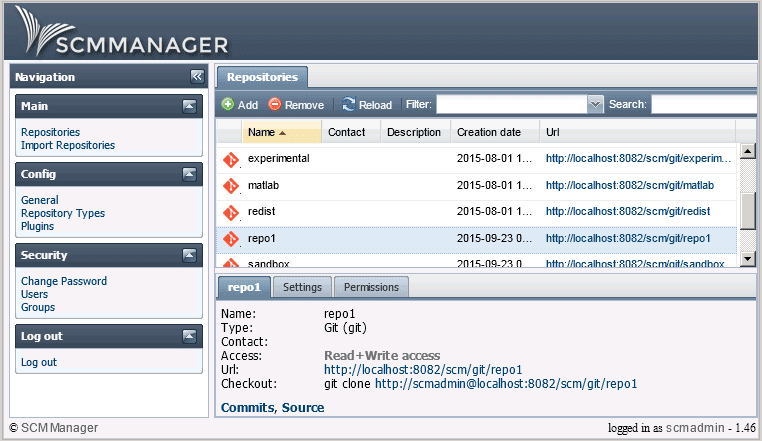The image size is (762, 441).
Task: Click the scmadmin logged-in username
Action: click(695, 428)
